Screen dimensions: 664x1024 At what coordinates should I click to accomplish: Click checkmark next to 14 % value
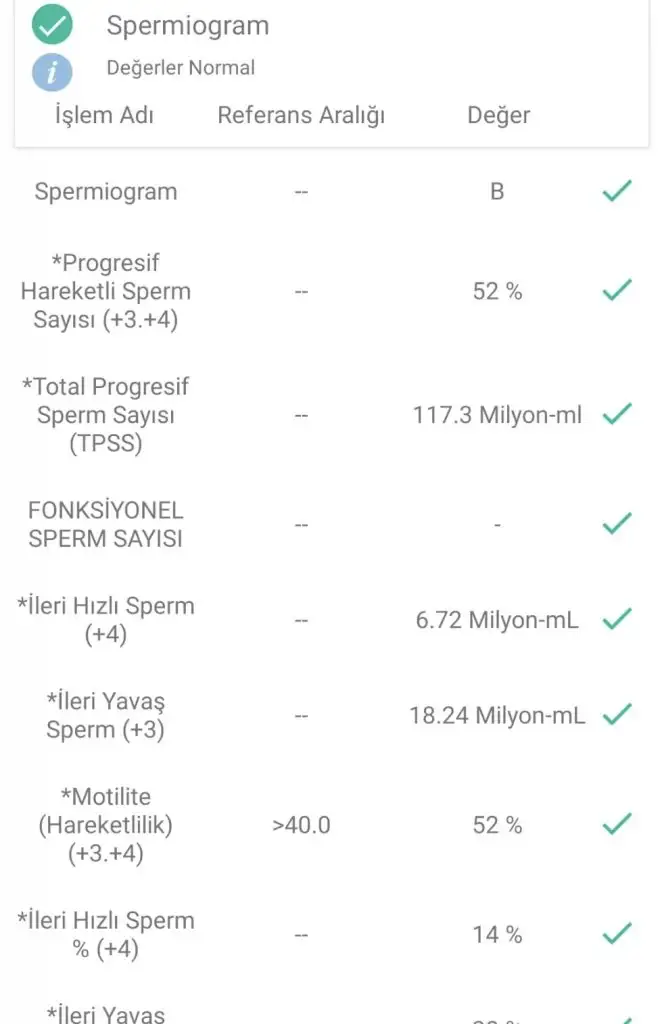617,934
